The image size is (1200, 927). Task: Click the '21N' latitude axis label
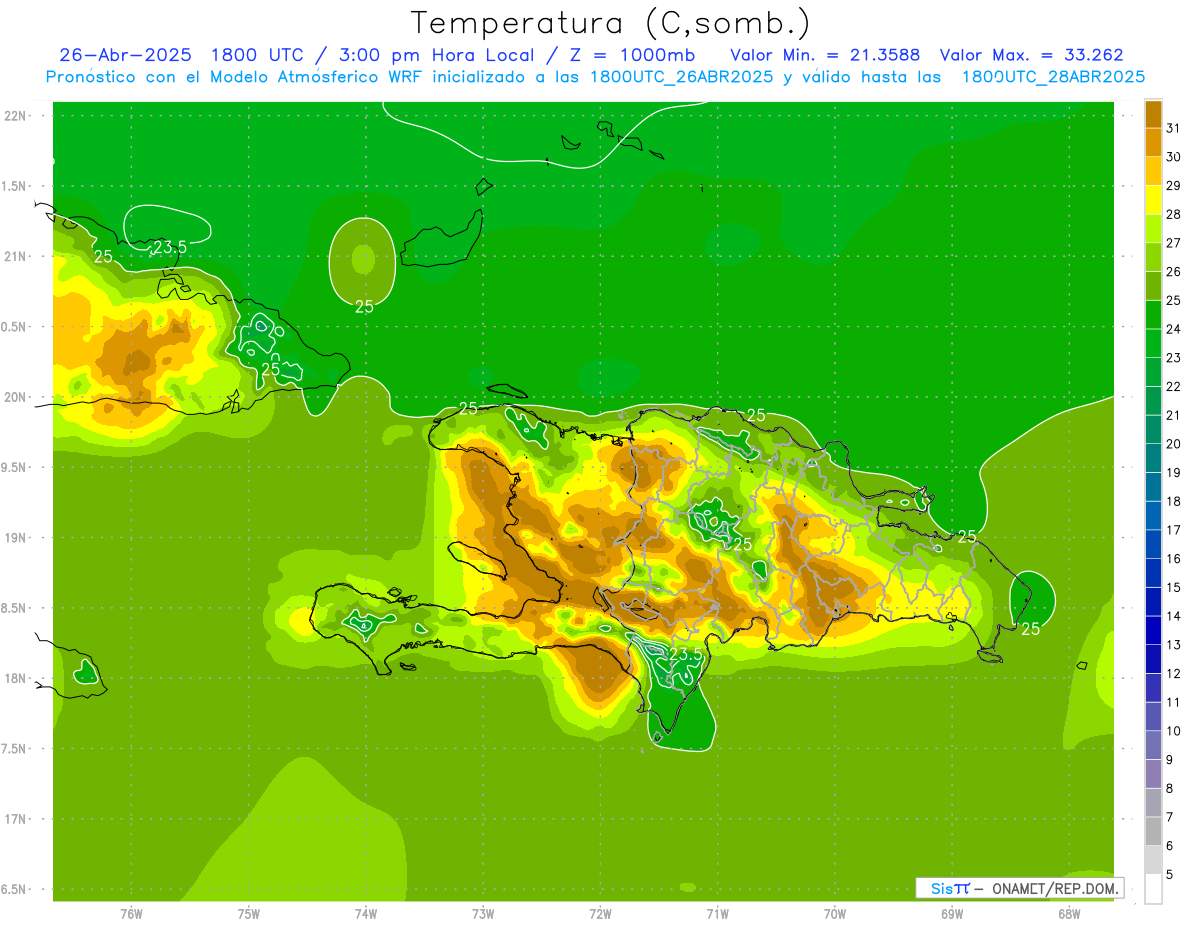(x=17, y=257)
